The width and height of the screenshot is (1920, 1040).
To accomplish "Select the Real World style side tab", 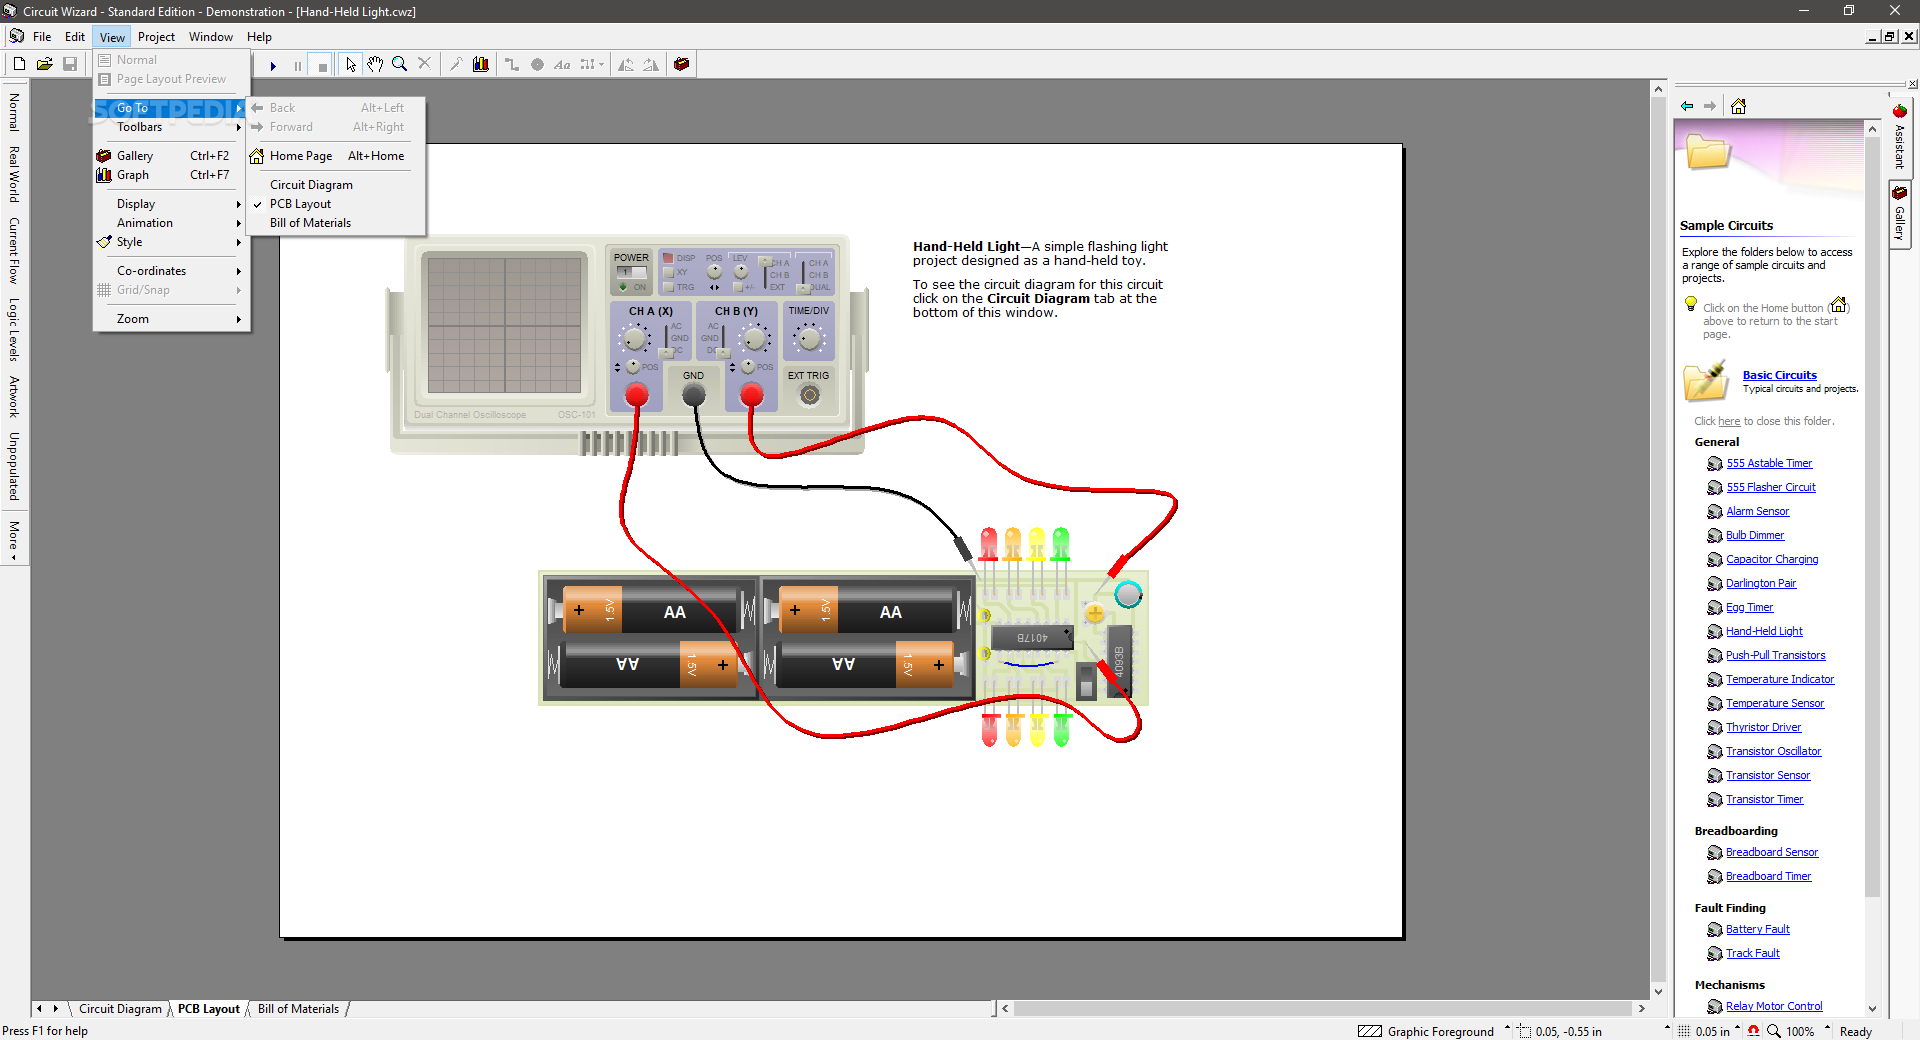I will (x=14, y=174).
